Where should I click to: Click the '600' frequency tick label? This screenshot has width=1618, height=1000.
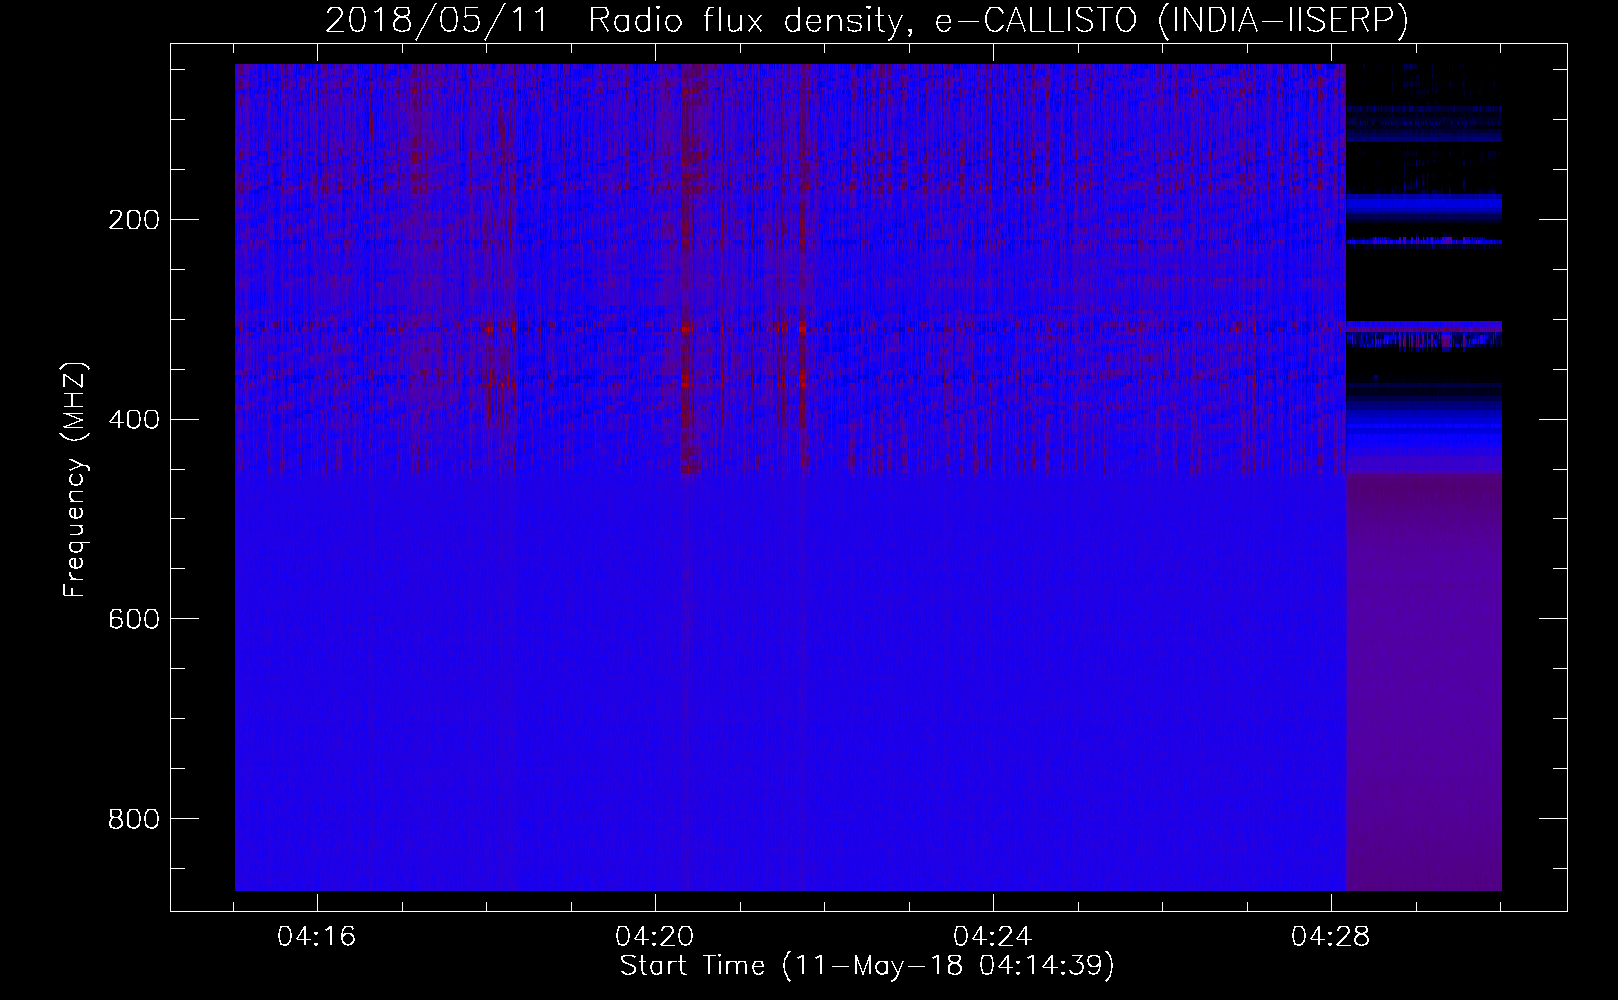click(x=133, y=619)
